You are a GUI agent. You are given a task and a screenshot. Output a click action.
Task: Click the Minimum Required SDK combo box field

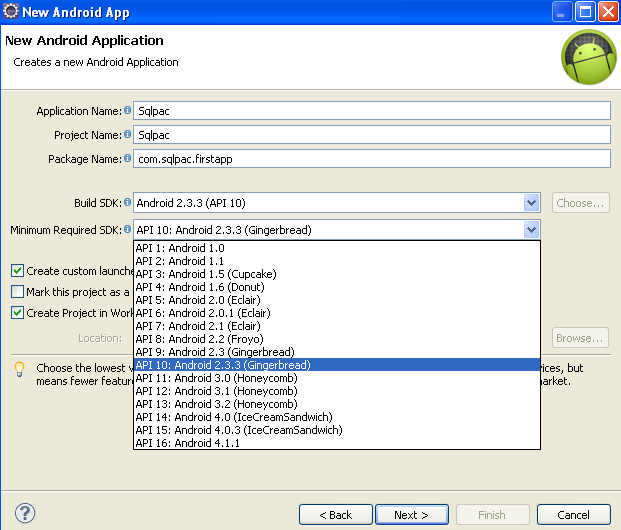pos(337,230)
